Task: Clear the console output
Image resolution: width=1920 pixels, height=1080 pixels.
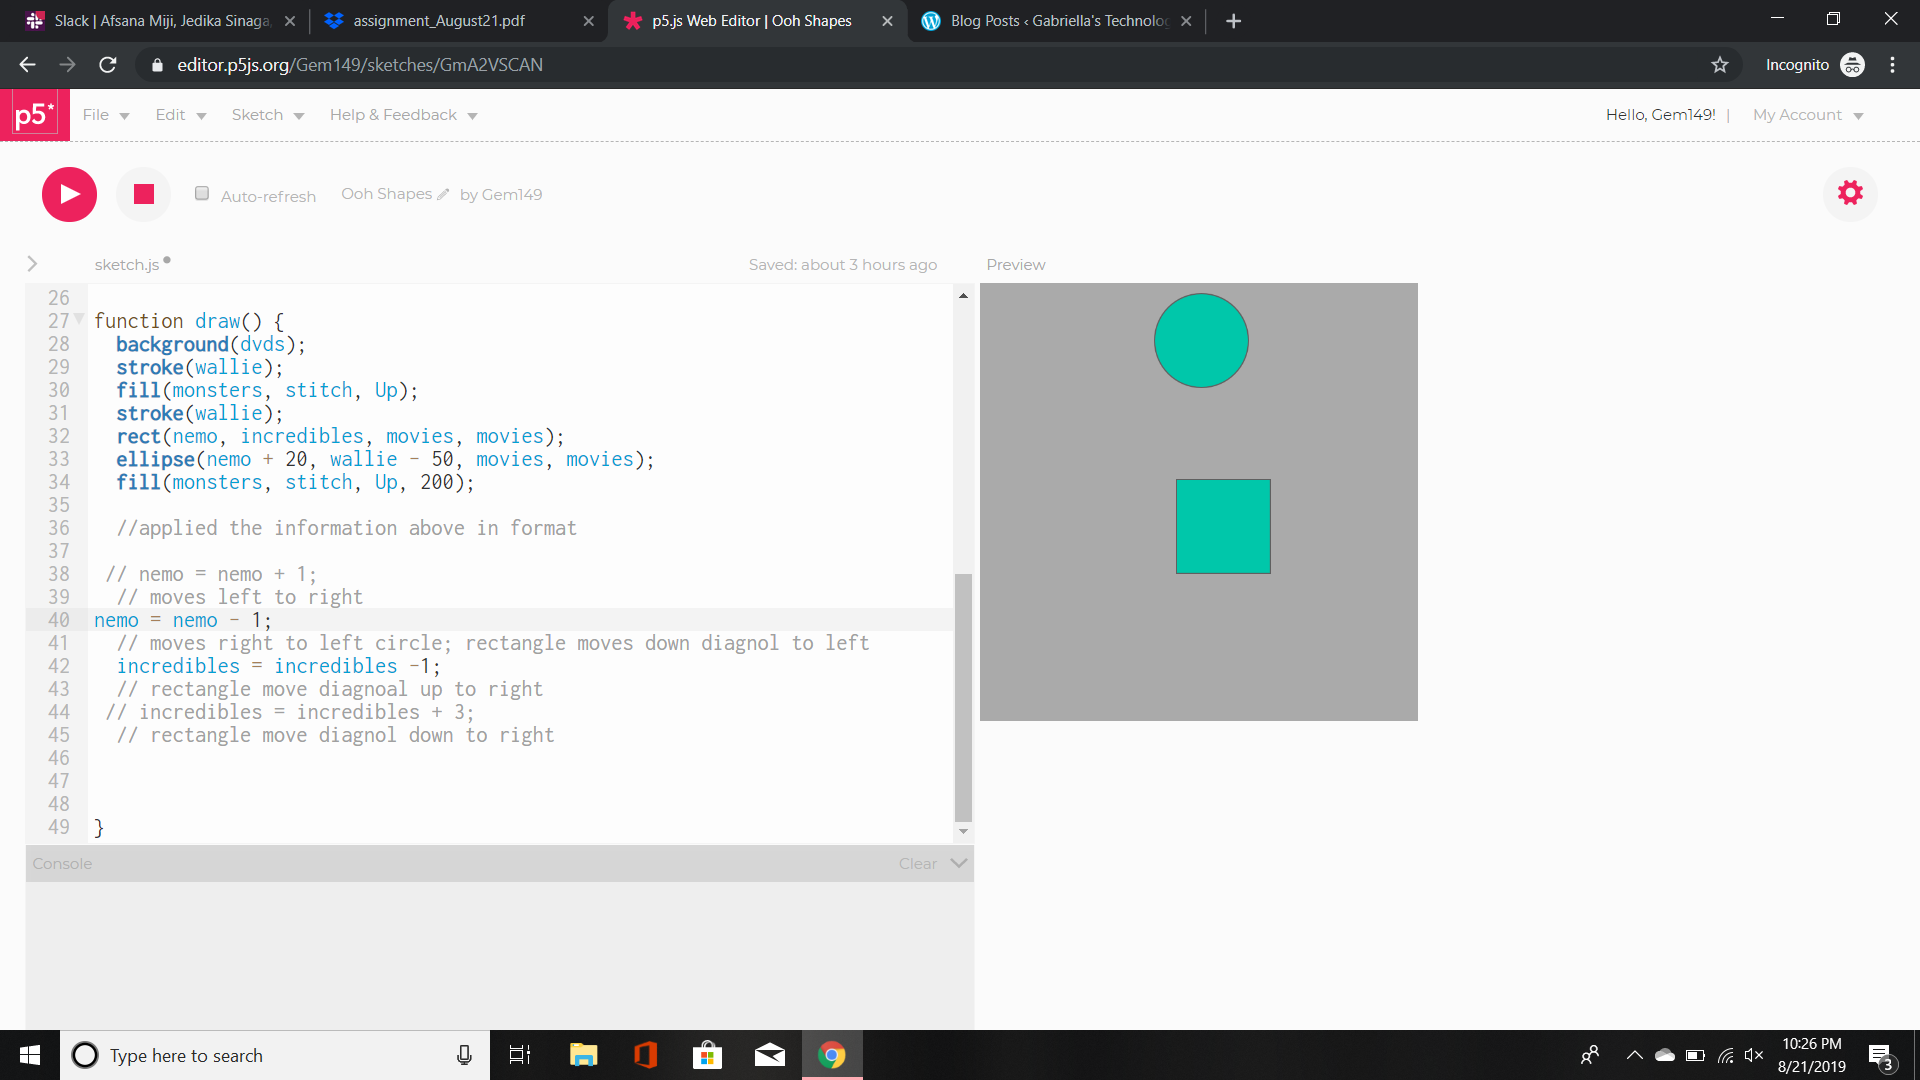Action: click(x=917, y=863)
